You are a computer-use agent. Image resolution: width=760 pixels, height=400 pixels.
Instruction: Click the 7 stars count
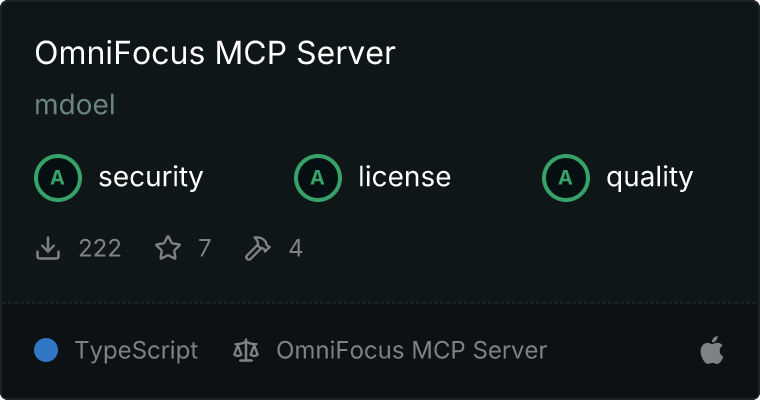[205, 249]
